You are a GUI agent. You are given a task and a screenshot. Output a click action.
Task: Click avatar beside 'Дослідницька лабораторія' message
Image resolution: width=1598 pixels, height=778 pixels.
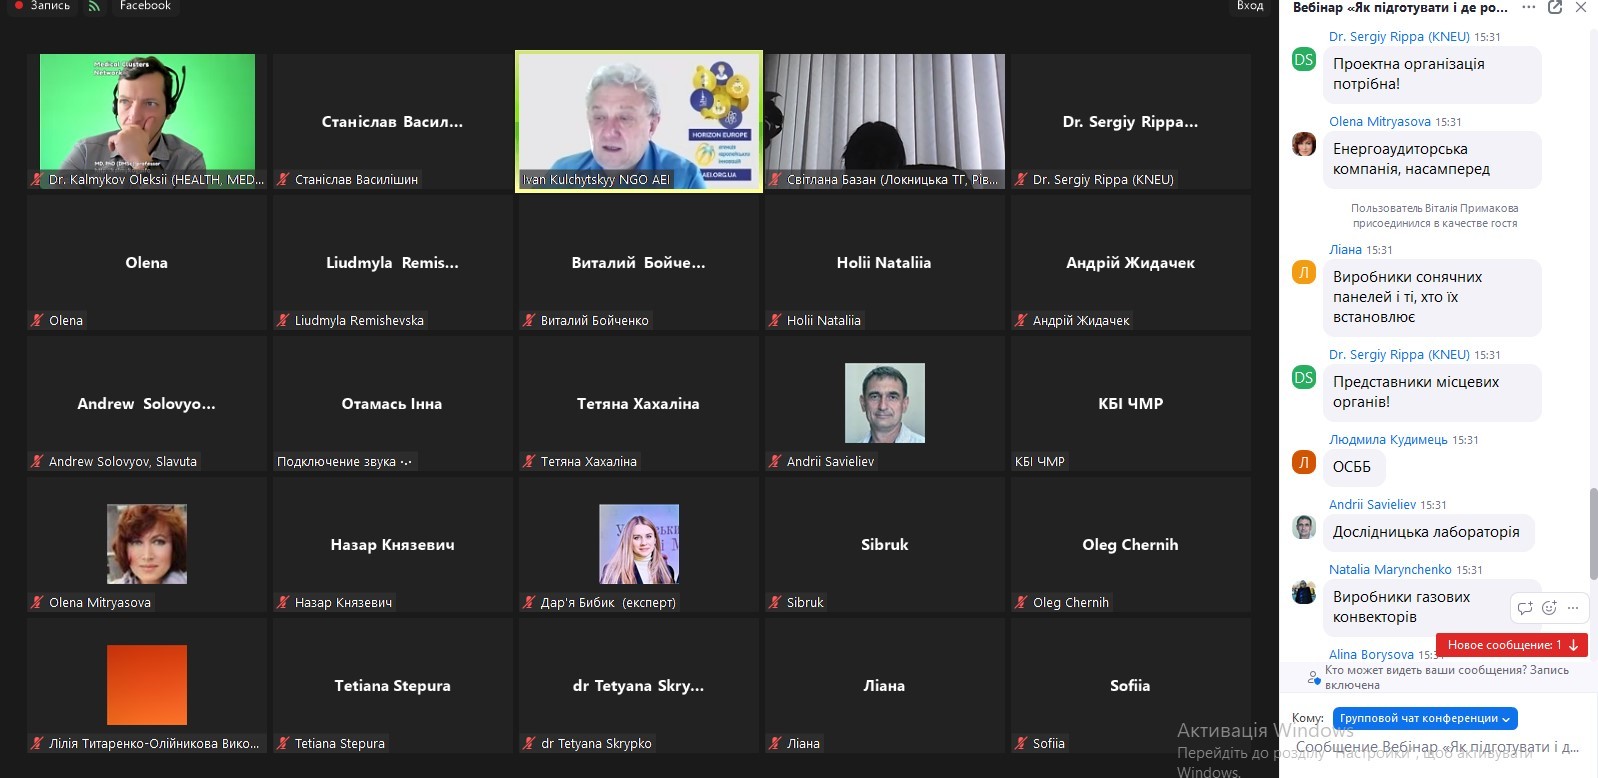tap(1304, 527)
